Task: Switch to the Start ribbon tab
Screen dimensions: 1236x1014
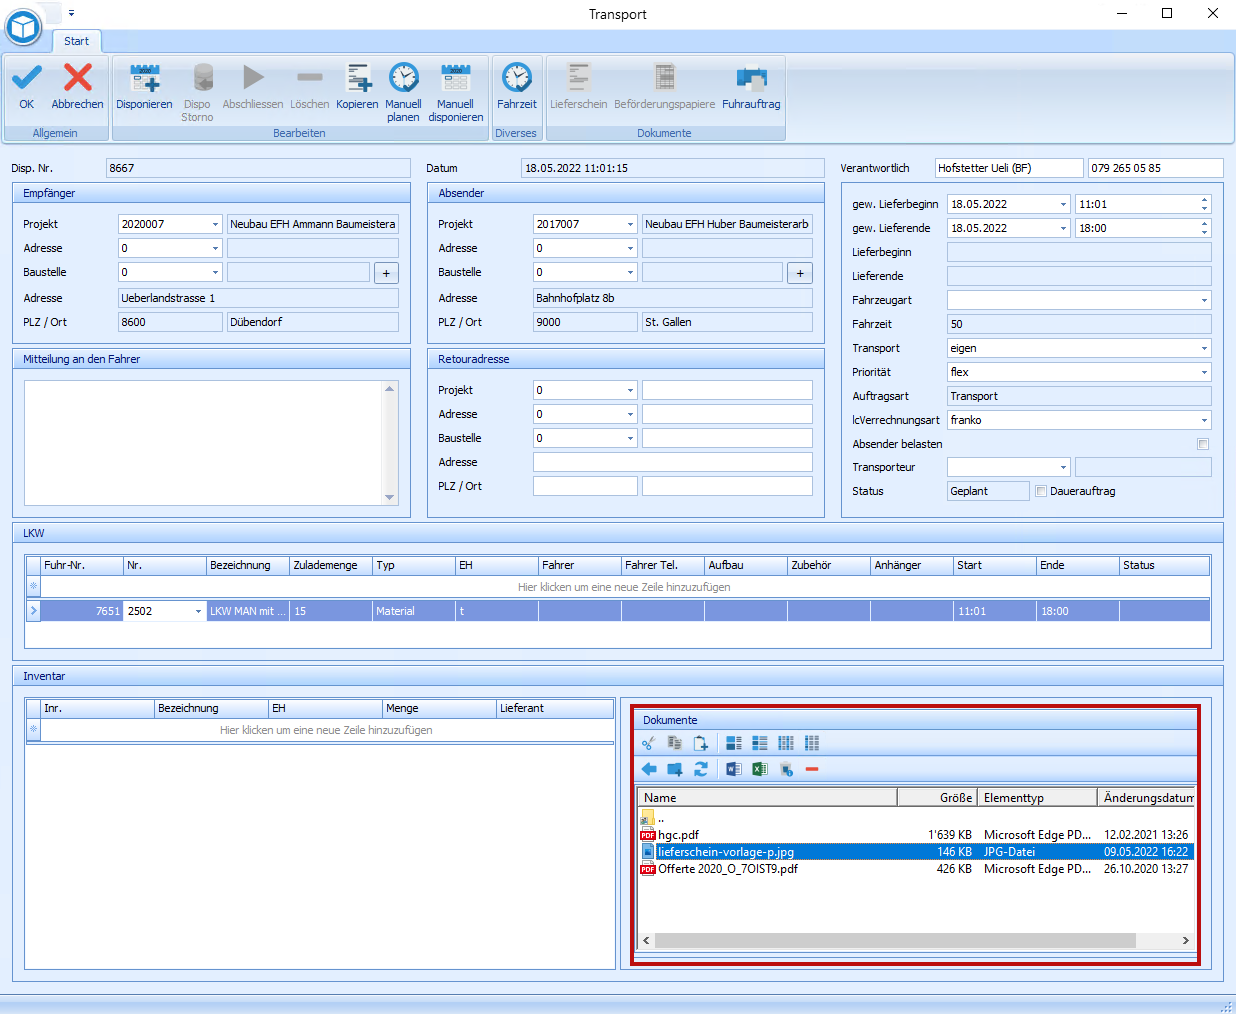Action: point(76,41)
